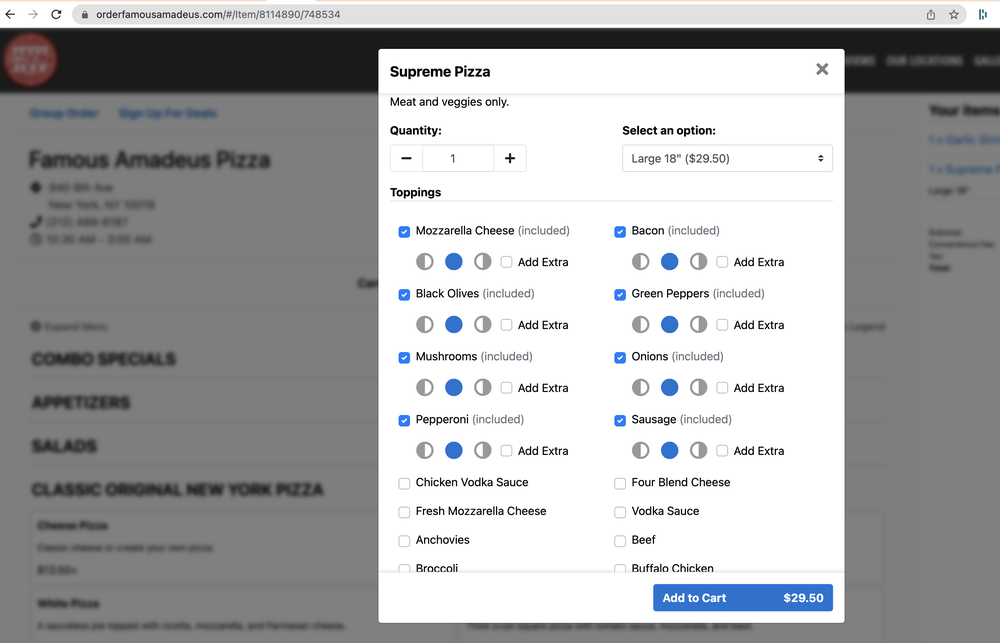Click the minus quantity icon
The width and height of the screenshot is (1000, 643).
406,158
